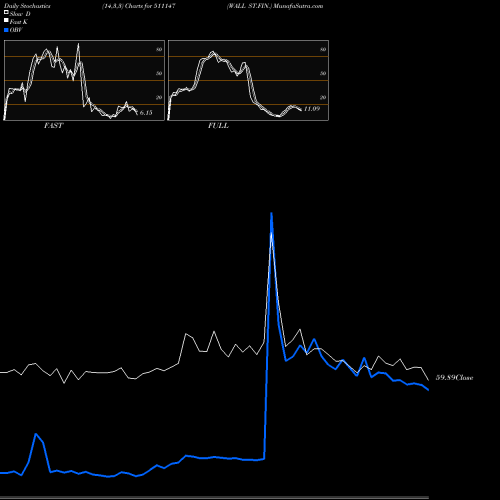Click the Fast K legend swatch
This screenshot has height=500, width=500.
tap(6, 20)
